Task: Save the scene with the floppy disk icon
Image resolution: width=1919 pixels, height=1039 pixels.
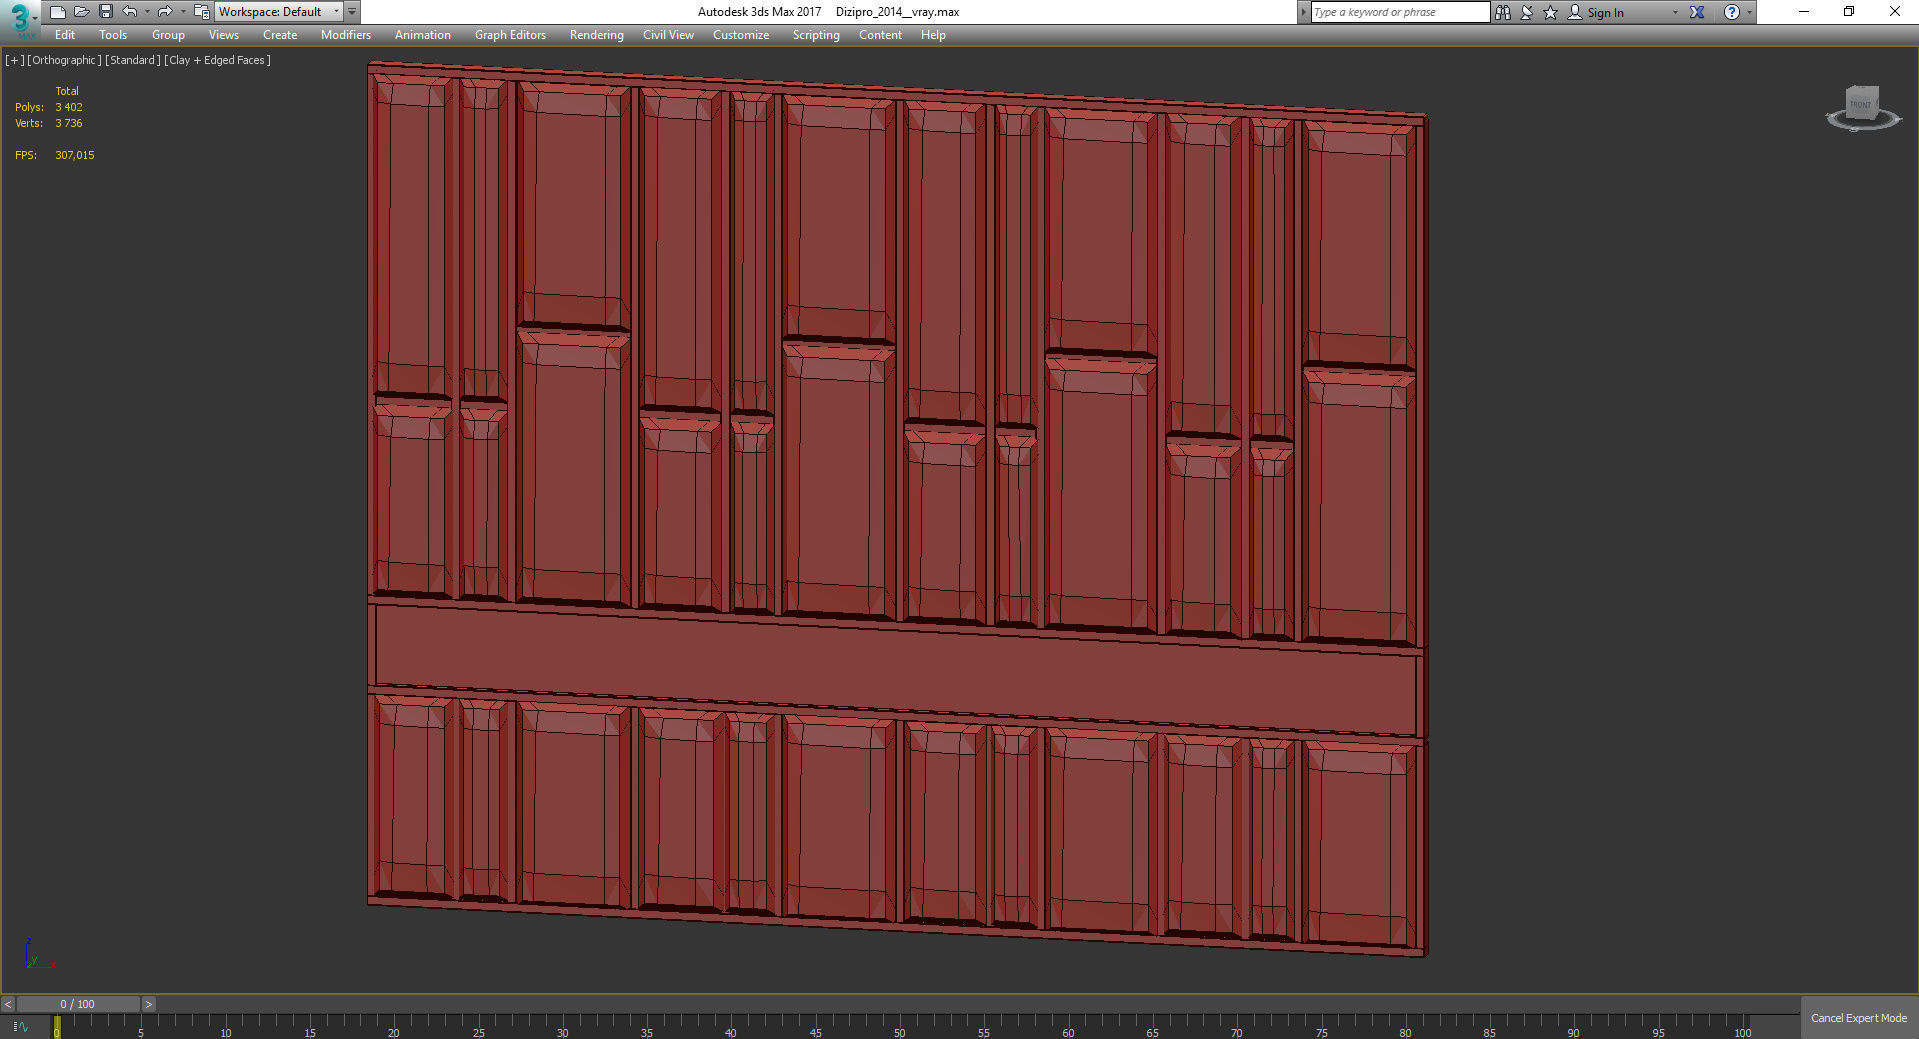Action: point(106,12)
